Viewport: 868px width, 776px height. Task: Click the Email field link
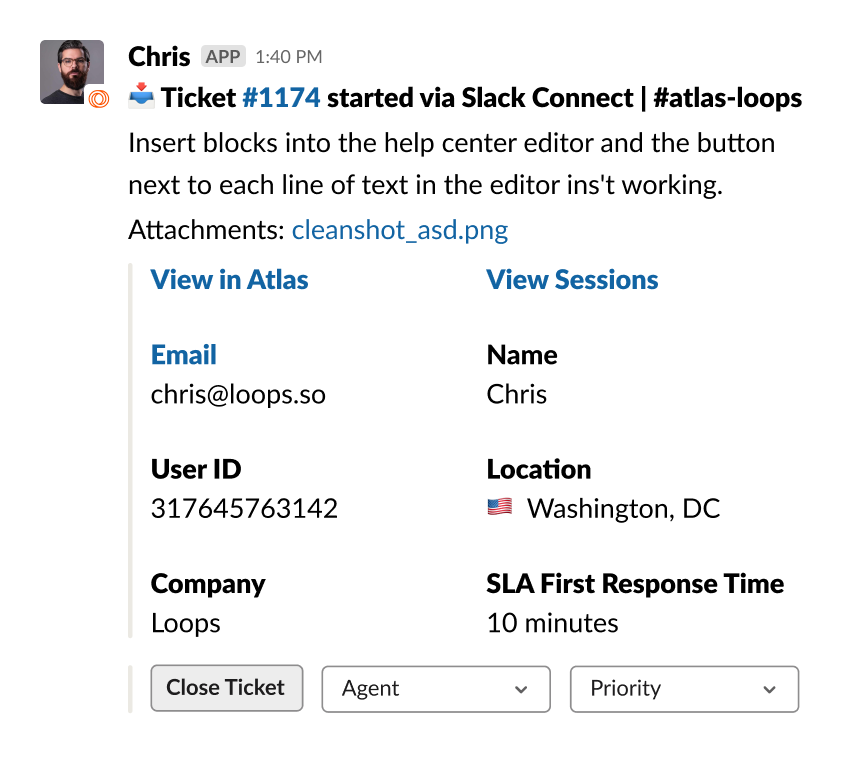tap(183, 355)
